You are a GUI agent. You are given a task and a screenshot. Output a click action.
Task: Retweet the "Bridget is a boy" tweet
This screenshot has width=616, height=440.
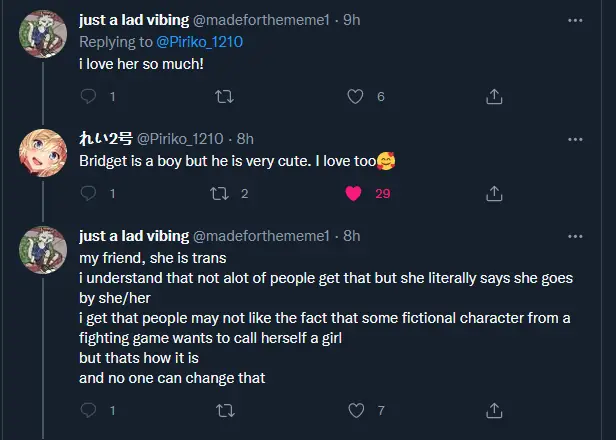pos(224,194)
